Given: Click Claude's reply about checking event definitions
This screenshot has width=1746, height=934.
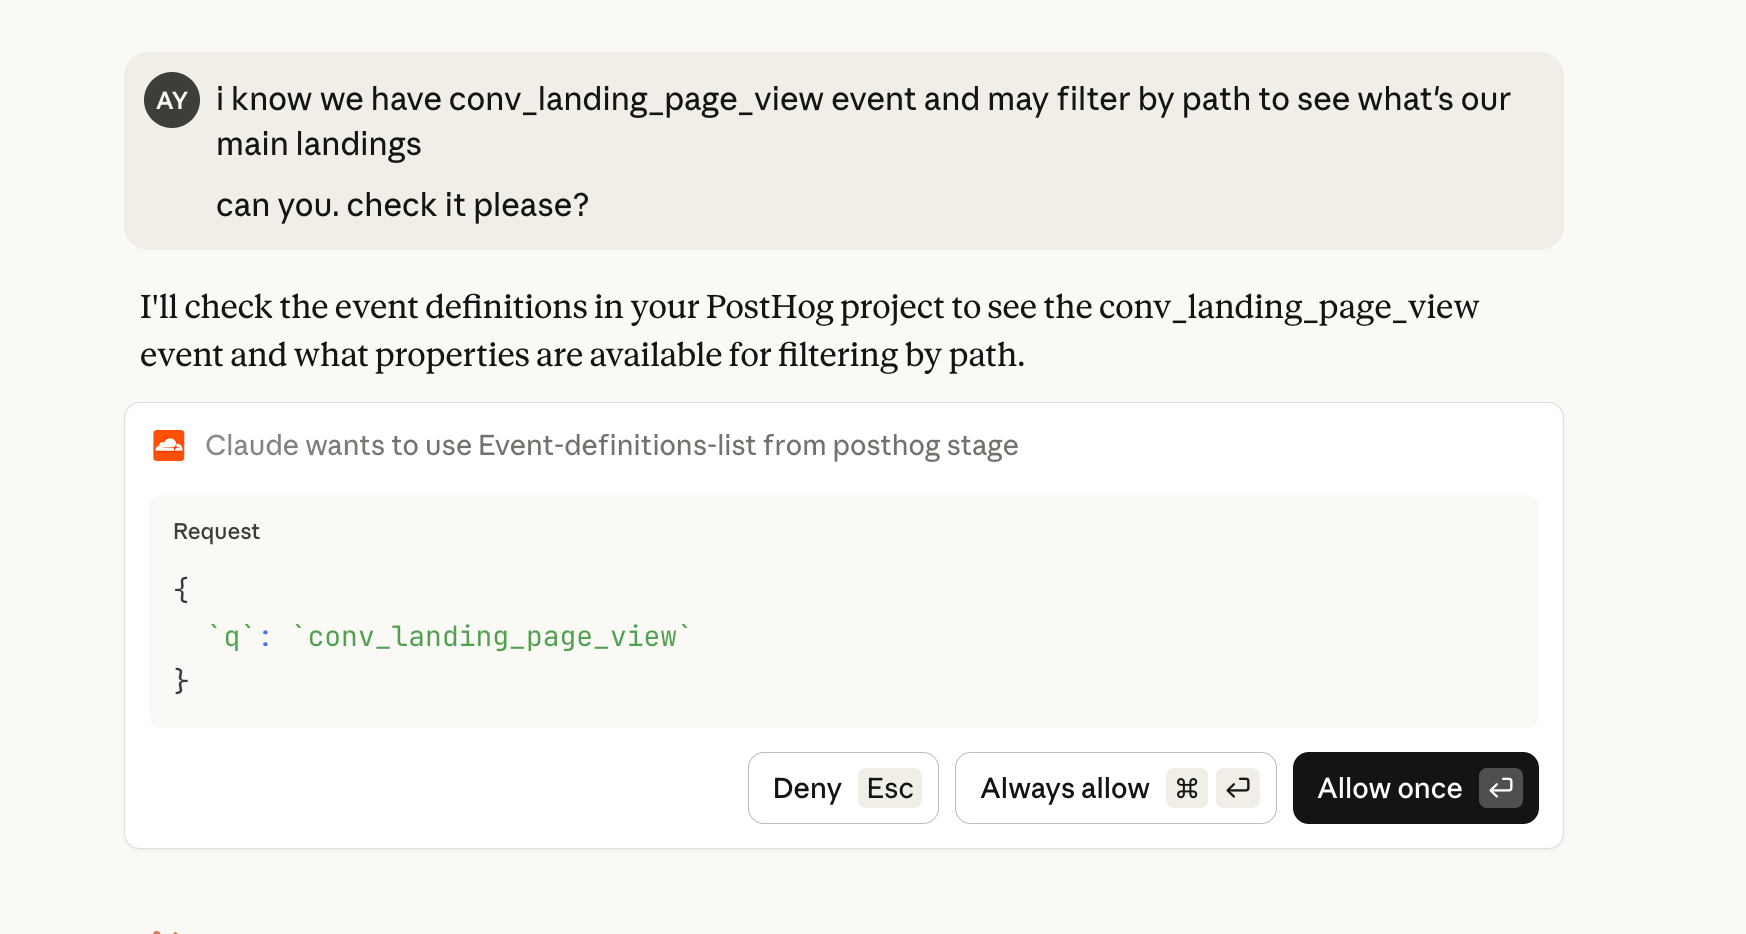Looking at the screenshot, I should pyautogui.click(x=810, y=330).
